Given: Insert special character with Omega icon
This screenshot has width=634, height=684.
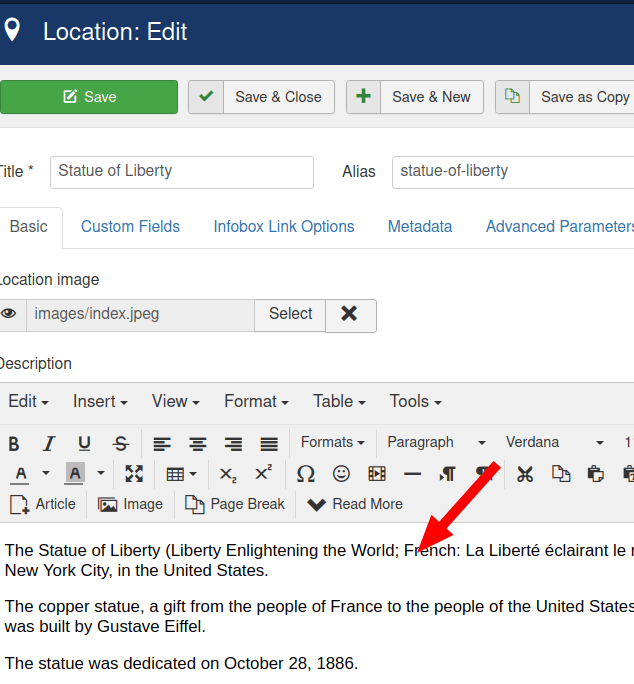Looking at the screenshot, I should (x=305, y=474).
